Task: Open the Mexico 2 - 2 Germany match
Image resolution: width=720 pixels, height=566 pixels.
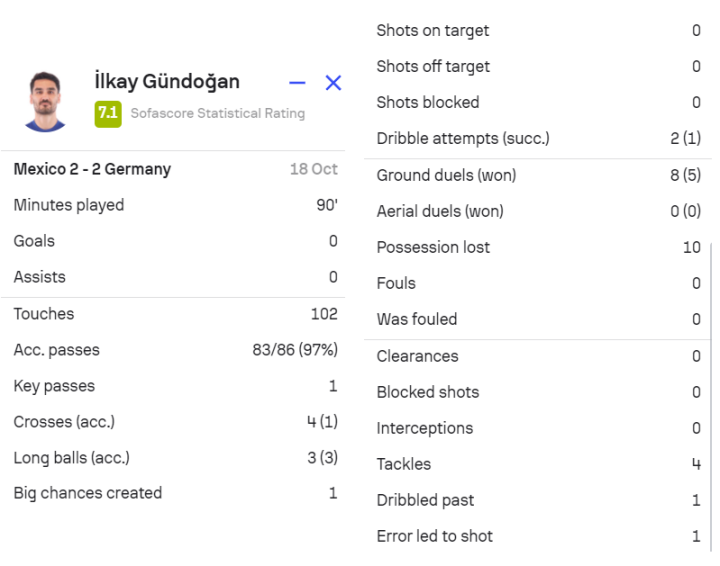Action: pos(92,169)
